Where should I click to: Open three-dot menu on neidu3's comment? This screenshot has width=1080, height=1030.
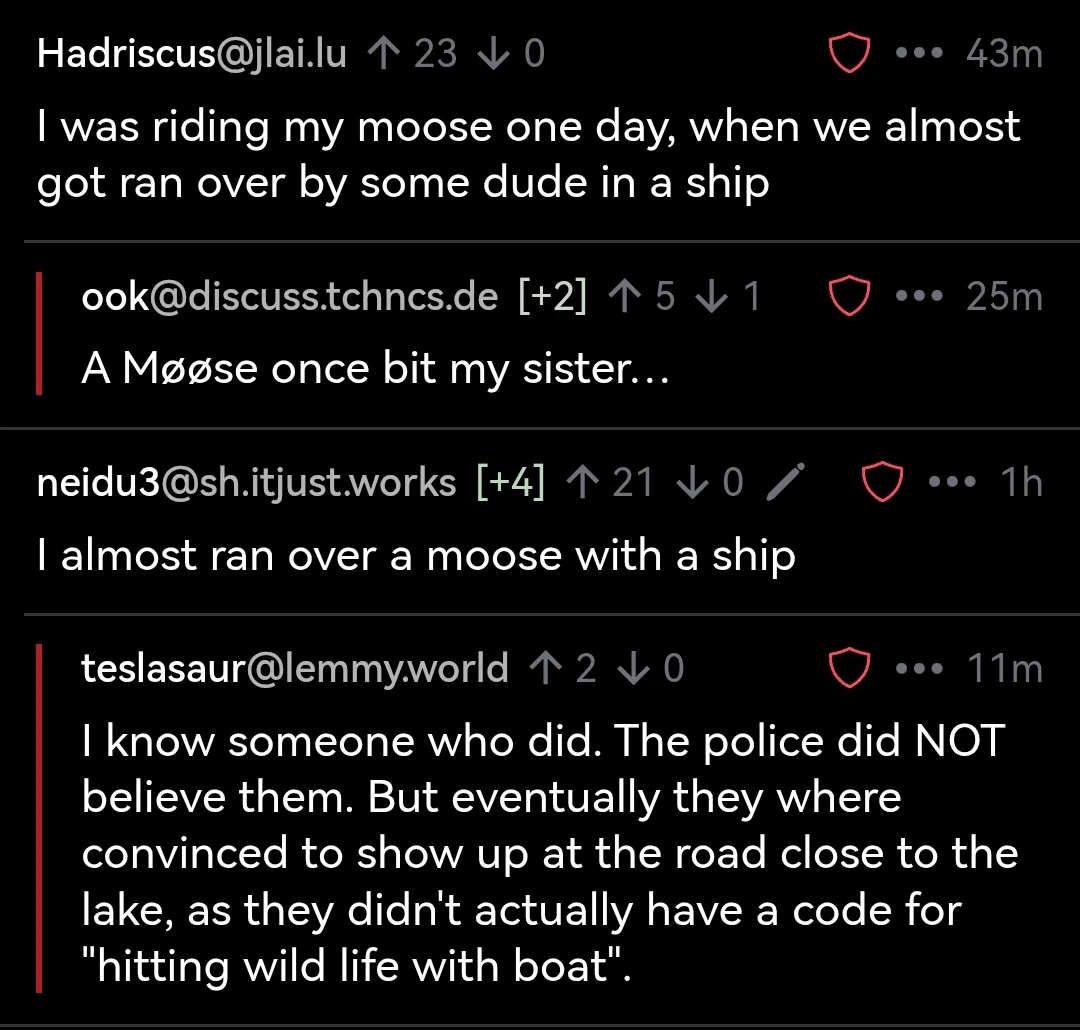pyautogui.click(x=951, y=483)
